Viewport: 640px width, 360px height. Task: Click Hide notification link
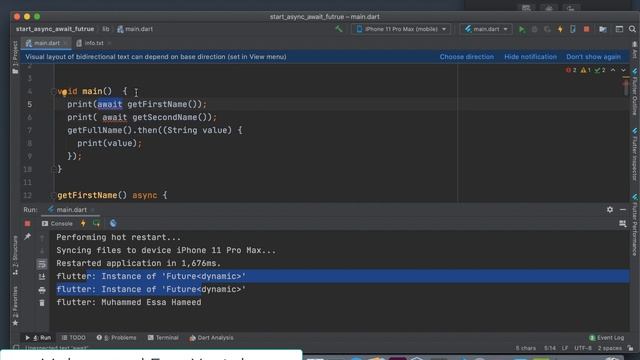pyautogui.click(x=530, y=57)
